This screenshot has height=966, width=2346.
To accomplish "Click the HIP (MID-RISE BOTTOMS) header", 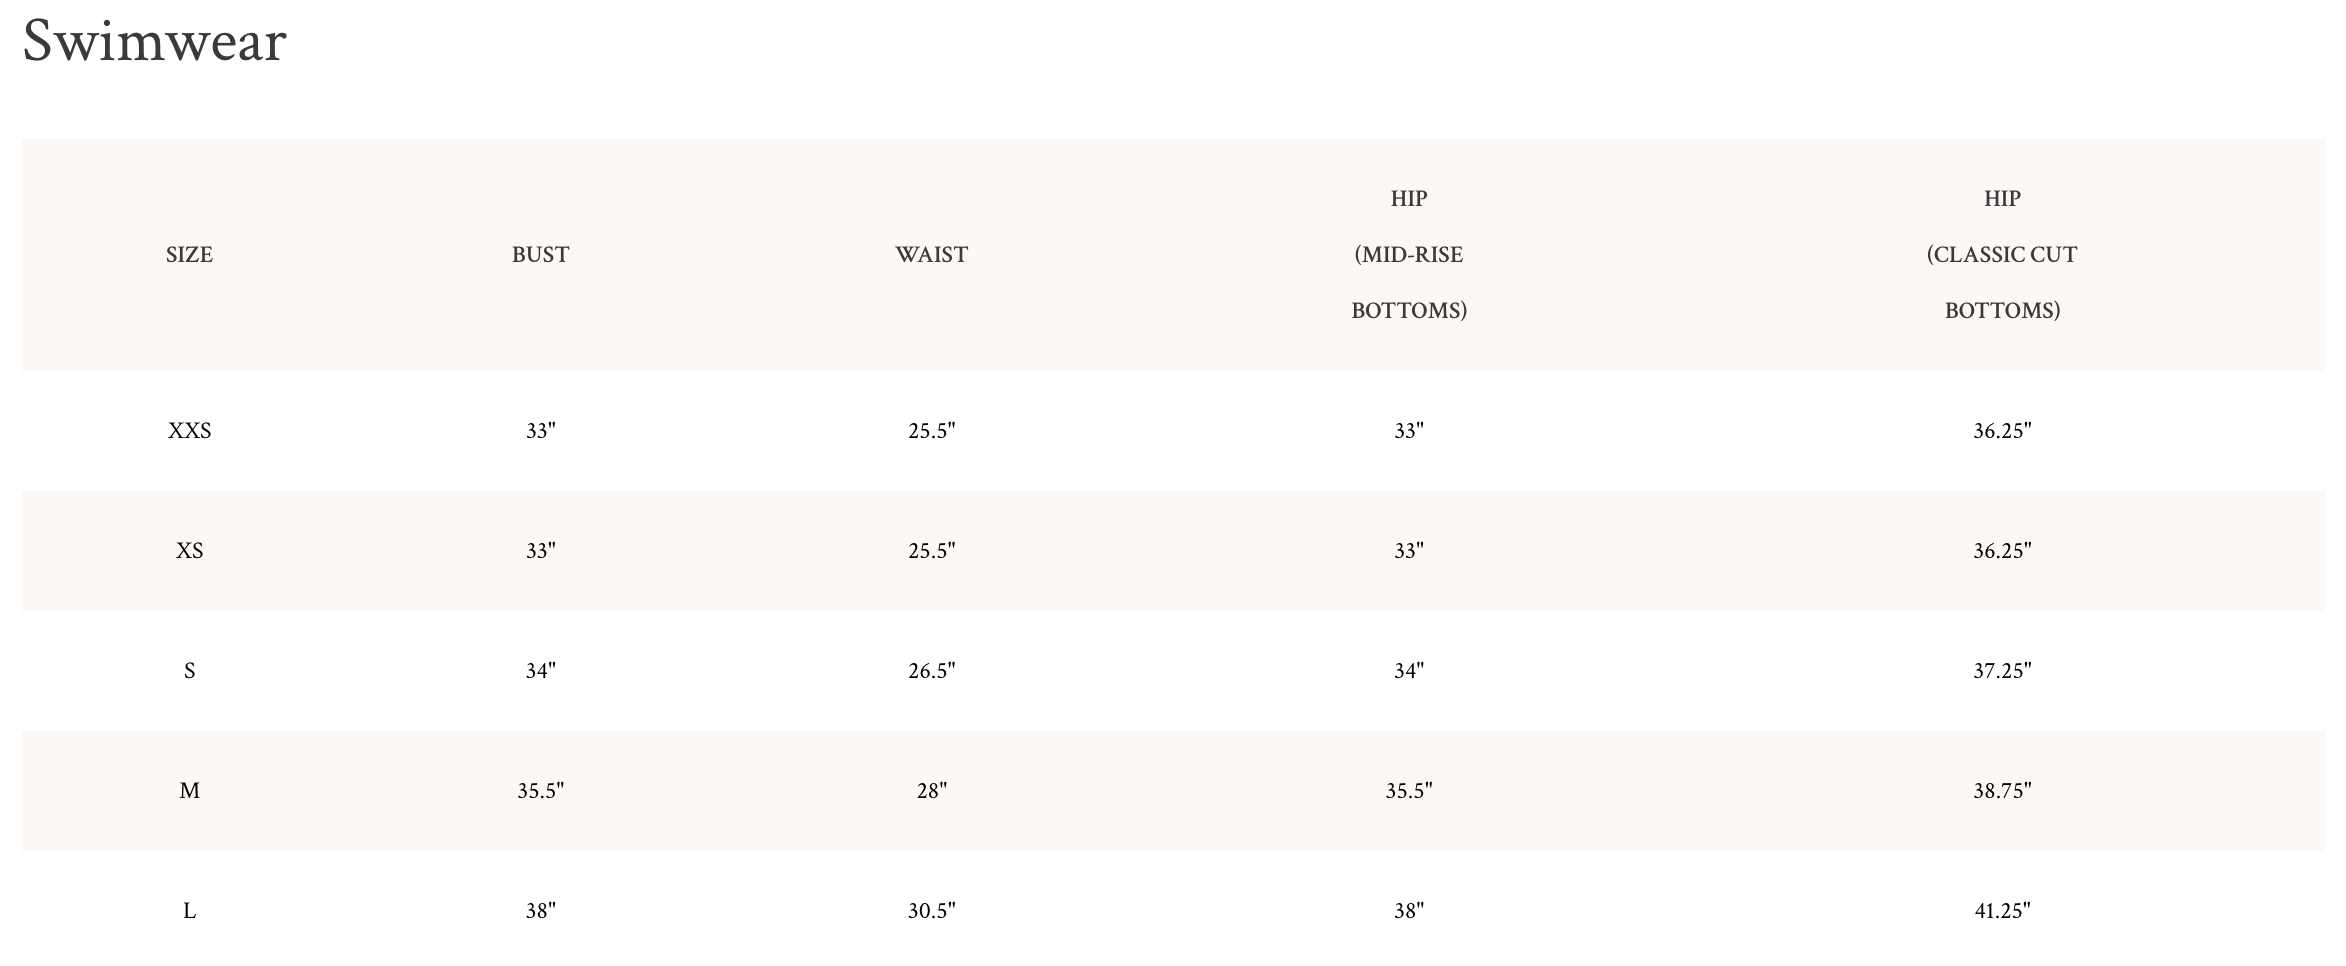I will (1408, 255).
